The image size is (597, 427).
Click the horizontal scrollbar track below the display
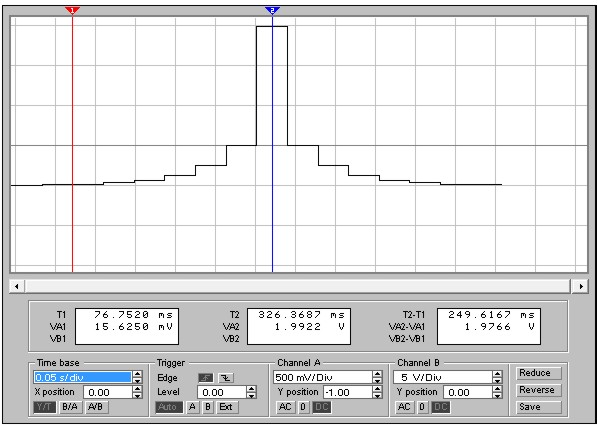click(x=298, y=286)
